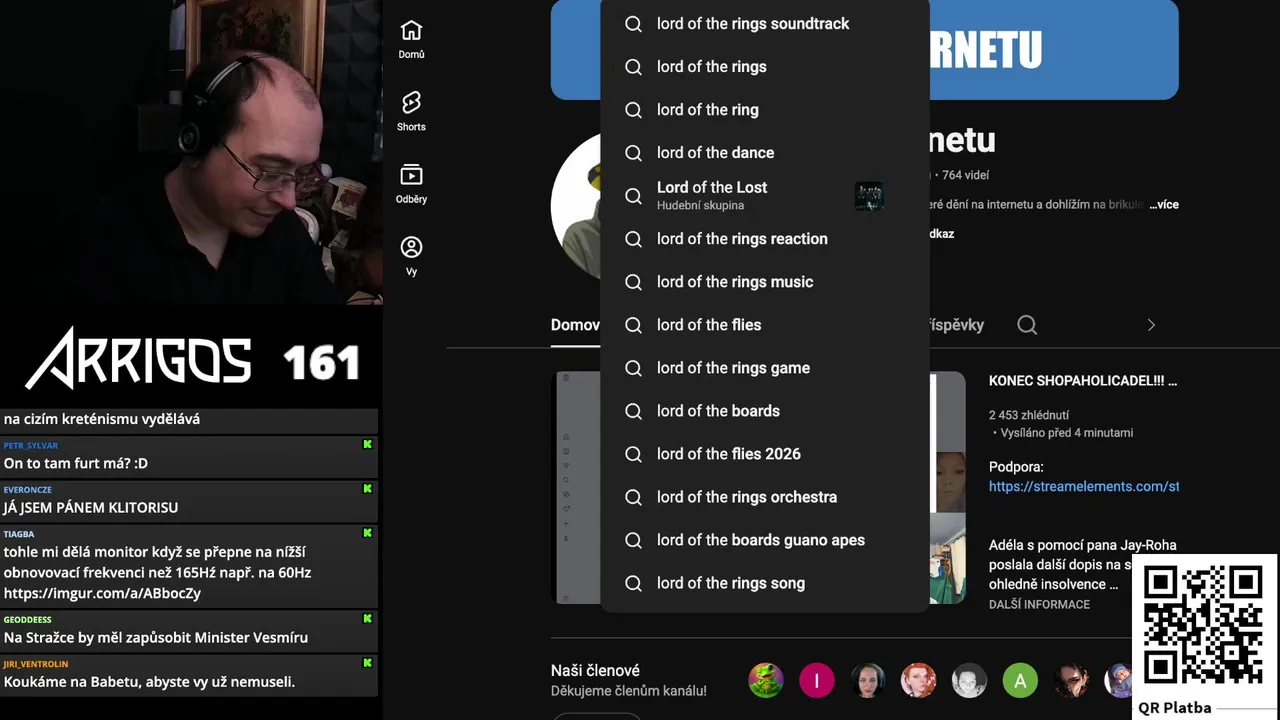Pick suggestion lord of the rings orchestra

tap(765, 497)
